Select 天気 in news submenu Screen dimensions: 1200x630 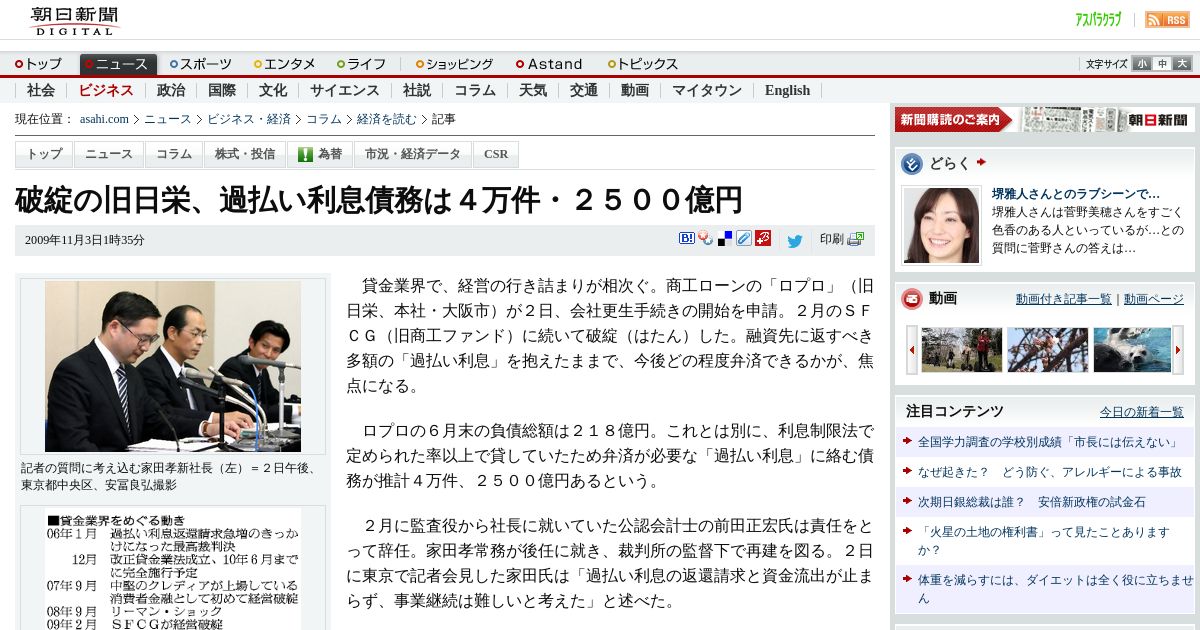(533, 90)
